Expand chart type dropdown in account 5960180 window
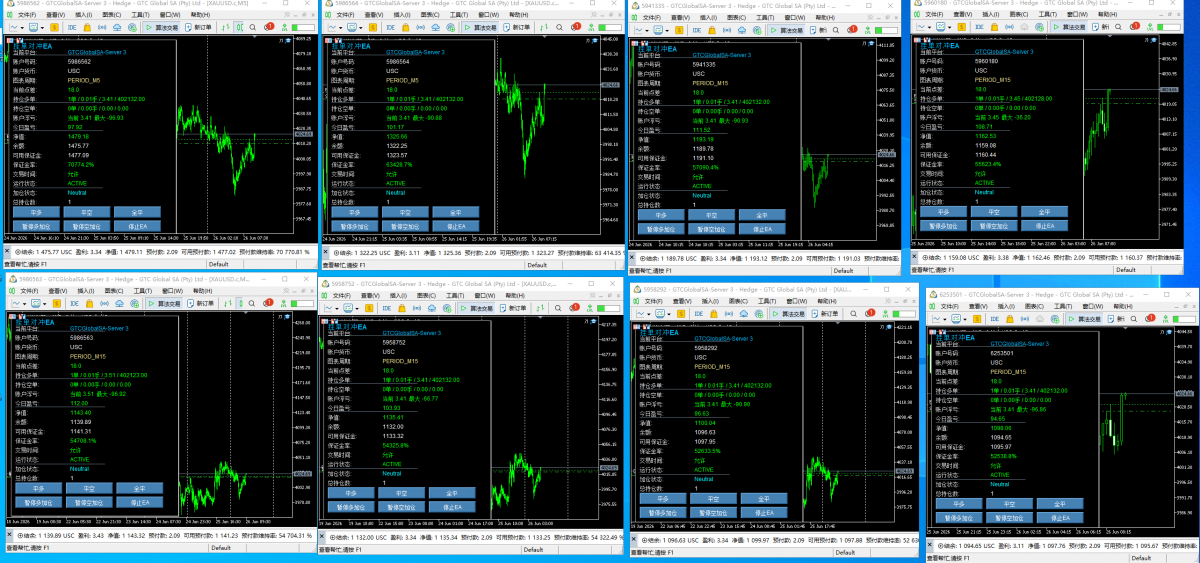 click(929, 28)
